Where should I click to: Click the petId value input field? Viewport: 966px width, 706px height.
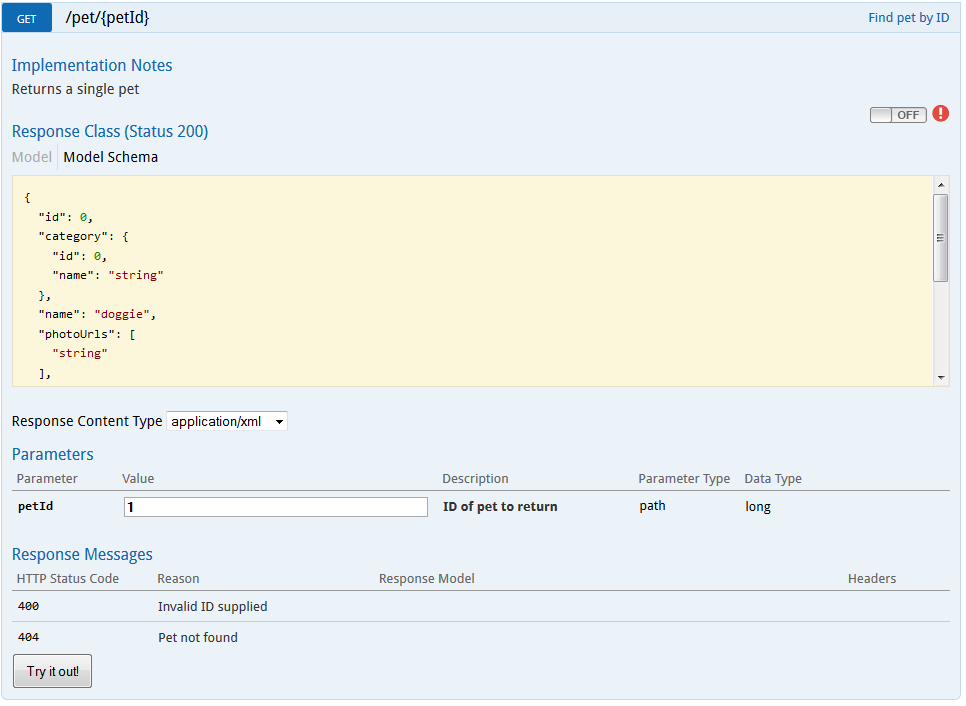pos(275,507)
